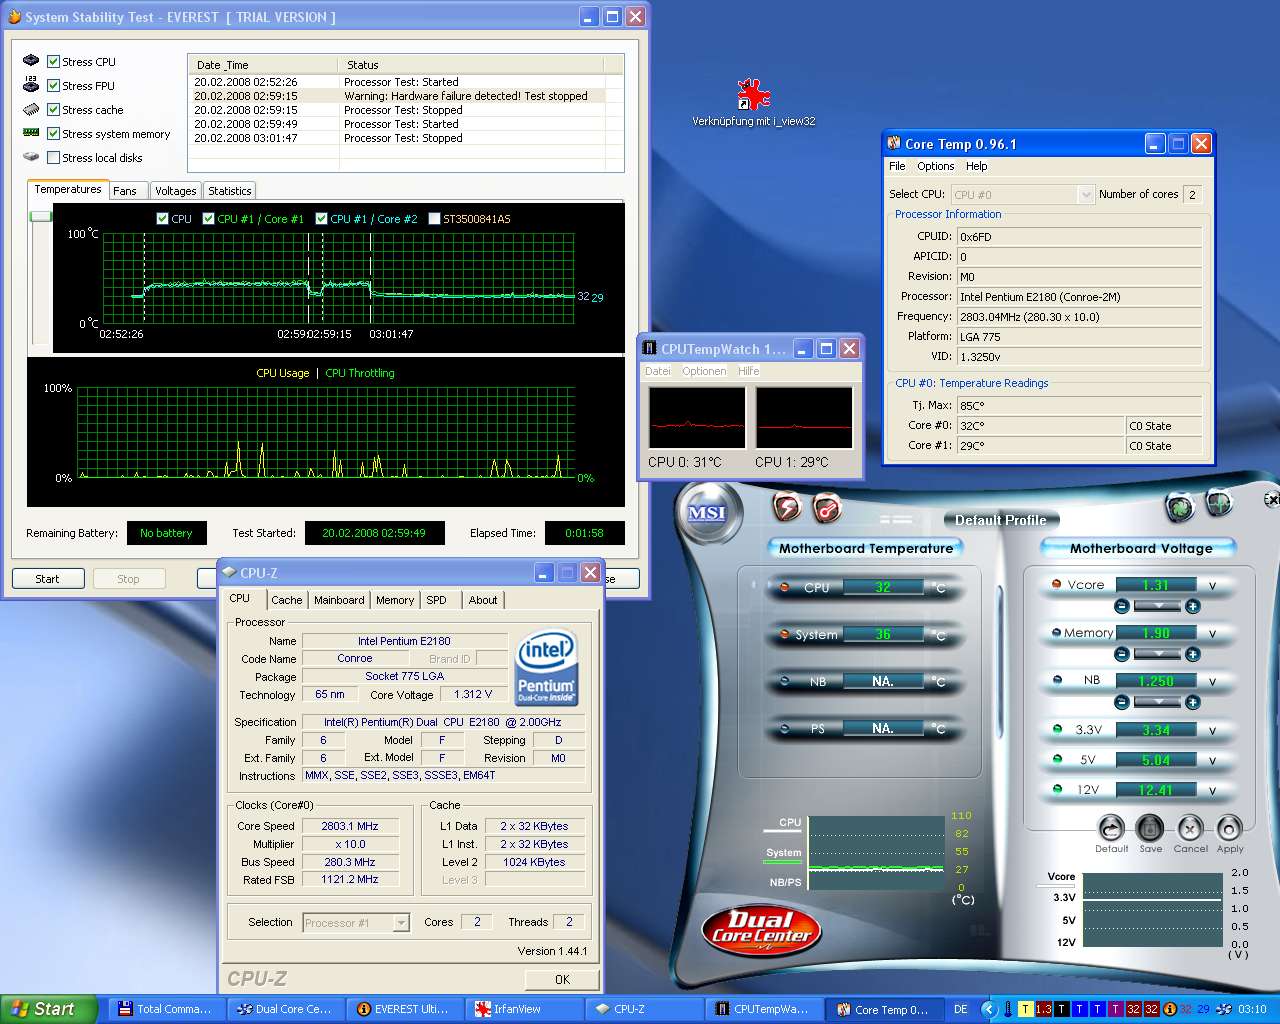Image resolution: width=1280 pixels, height=1024 pixels.
Task: Expand the Vcore voltage dropdown
Action: (1157, 606)
